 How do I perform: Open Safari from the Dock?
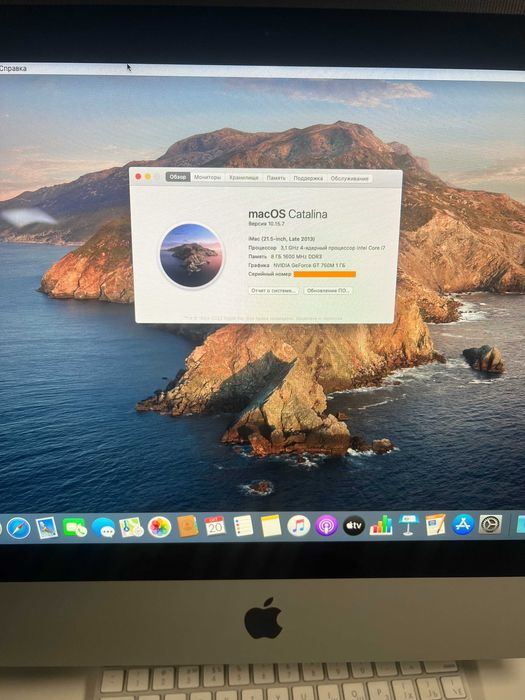coord(19,528)
